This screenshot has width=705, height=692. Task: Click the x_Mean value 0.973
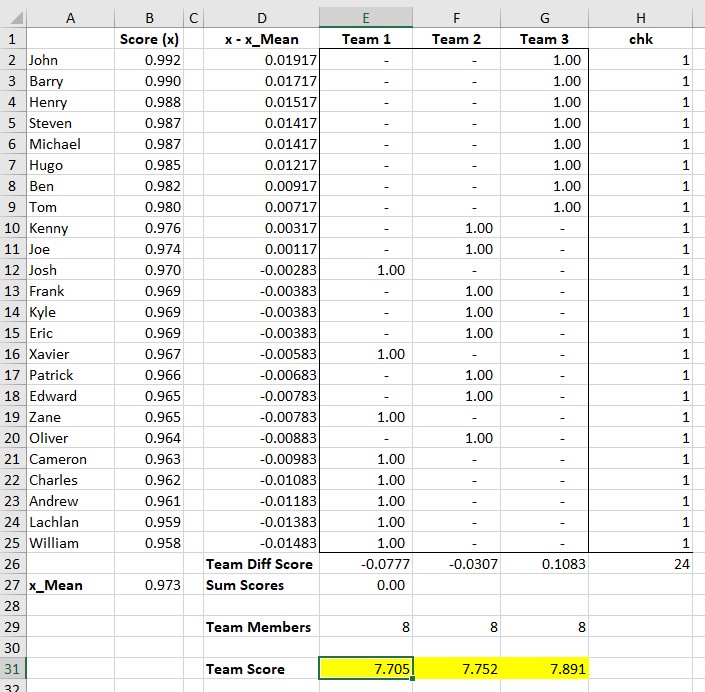pos(148,585)
